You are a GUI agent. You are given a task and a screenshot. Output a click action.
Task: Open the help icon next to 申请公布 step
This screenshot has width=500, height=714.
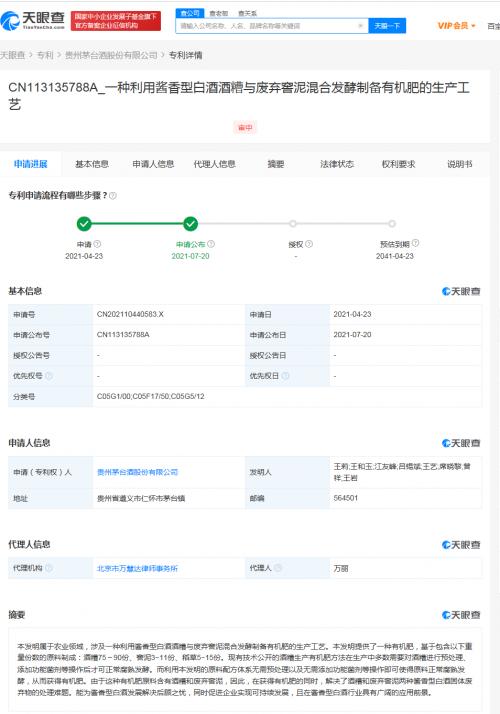click(x=211, y=244)
